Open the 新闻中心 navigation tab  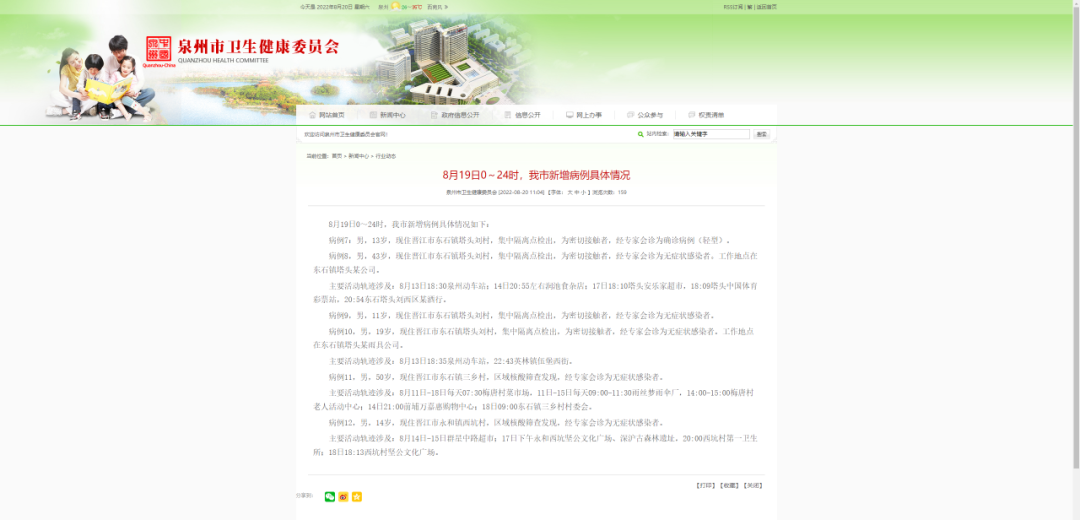(392, 115)
